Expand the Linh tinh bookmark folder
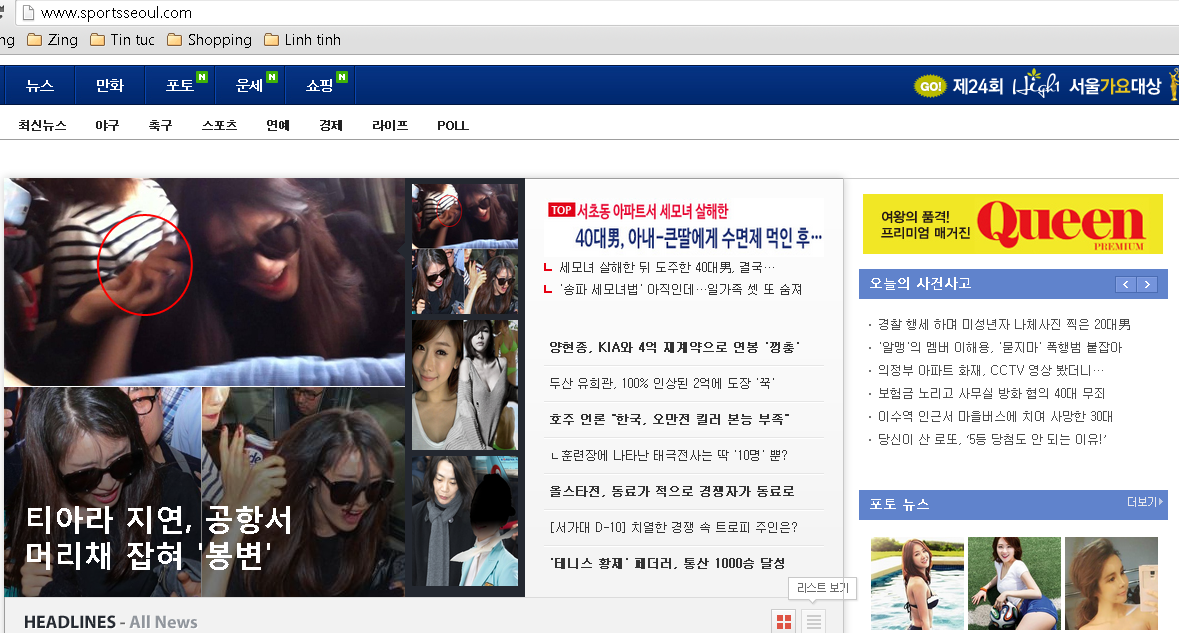The image size is (1179, 633). 302,40
